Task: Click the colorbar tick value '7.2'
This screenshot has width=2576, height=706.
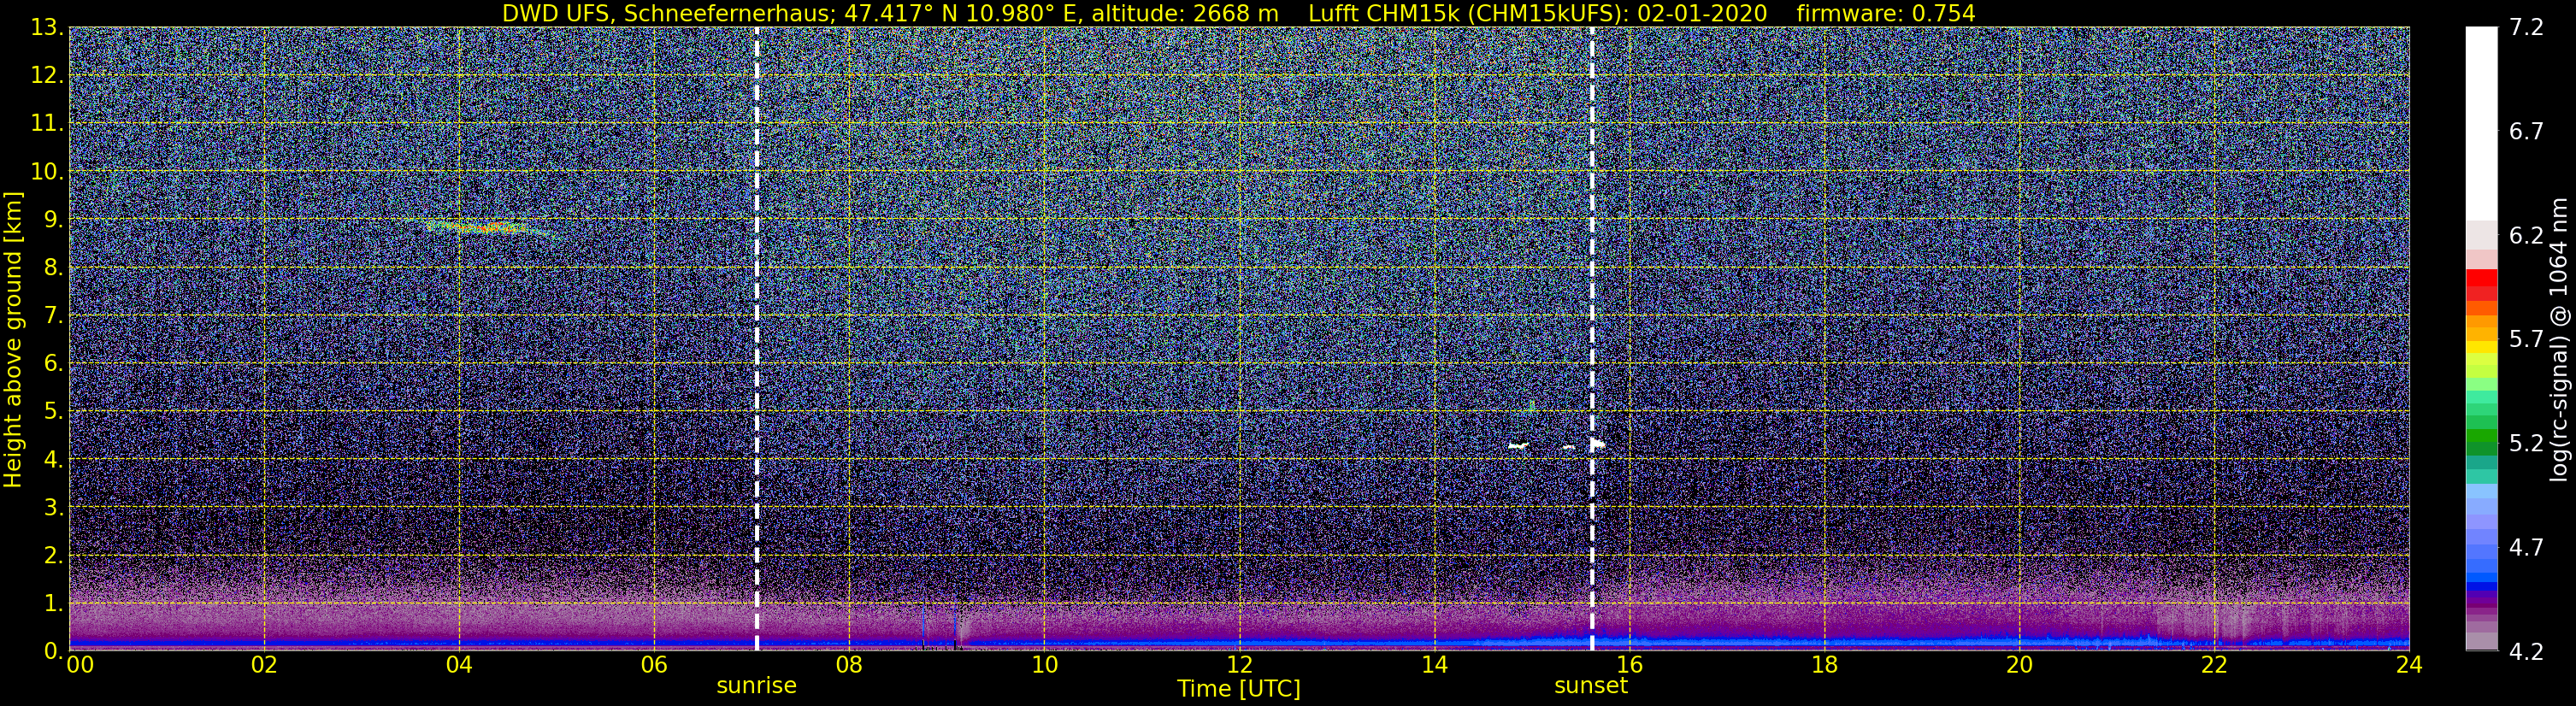Action: pos(2526,27)
